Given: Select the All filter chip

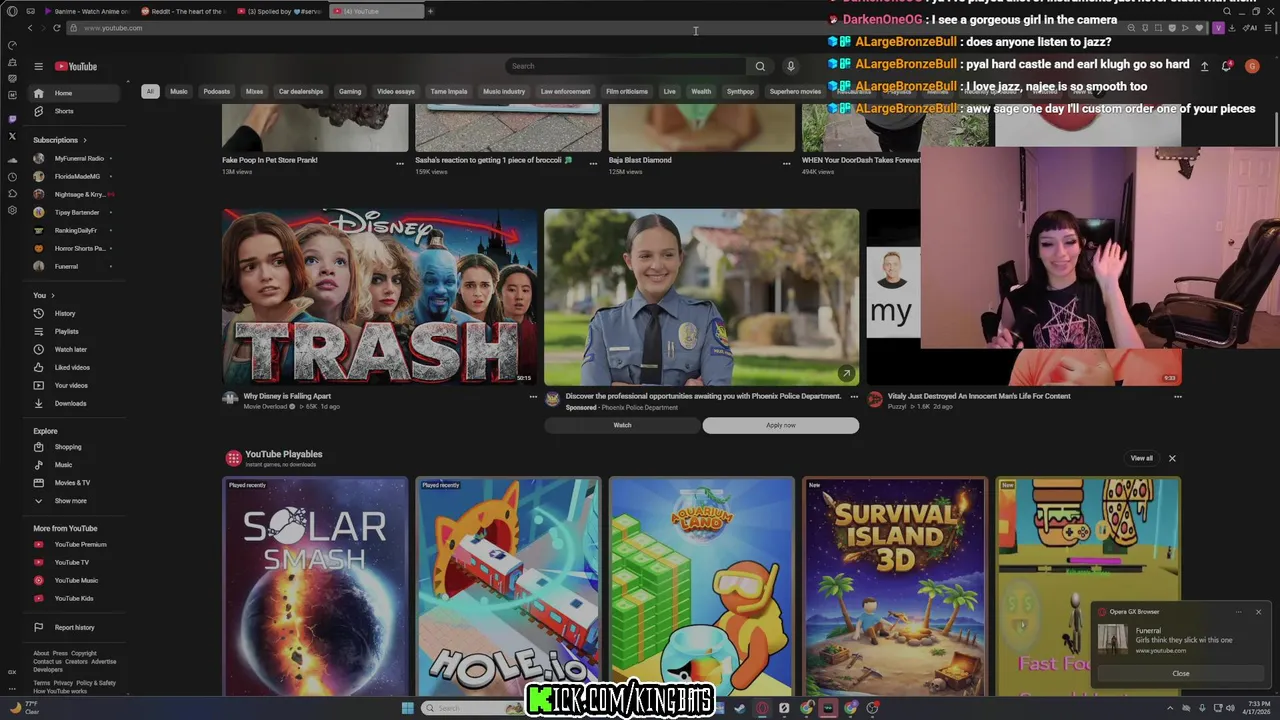Looking at the screenshot, I should coord(150,91).
